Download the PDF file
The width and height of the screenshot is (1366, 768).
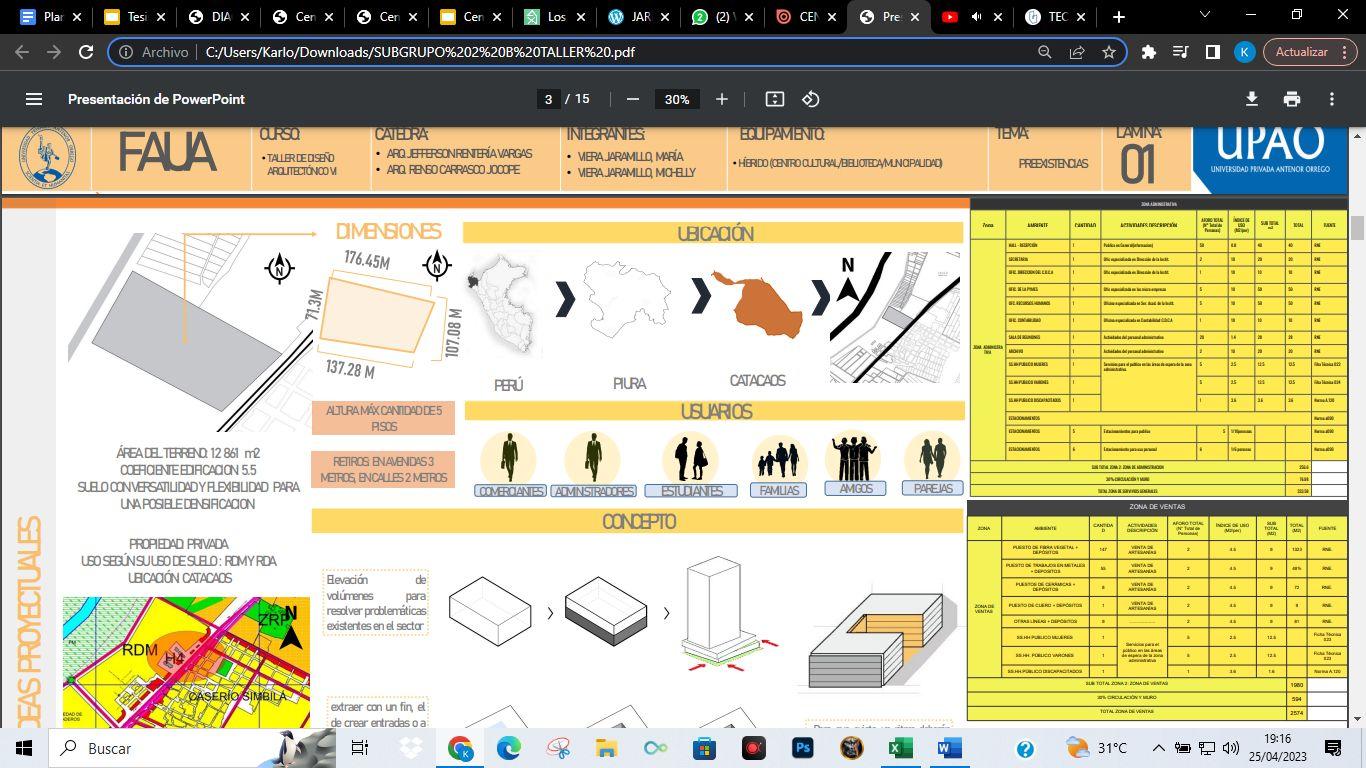pyautogui.click(x=1251, y=99)
